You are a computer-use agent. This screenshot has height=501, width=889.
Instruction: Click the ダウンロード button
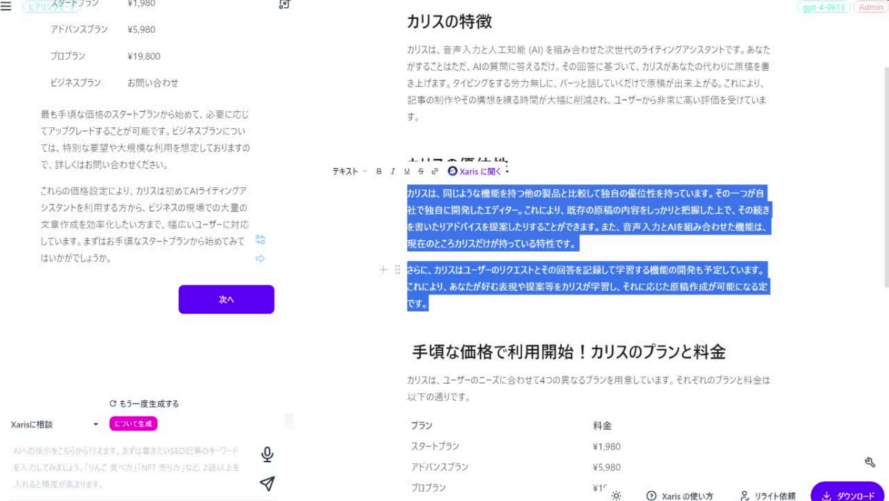(x=847, y=493)
